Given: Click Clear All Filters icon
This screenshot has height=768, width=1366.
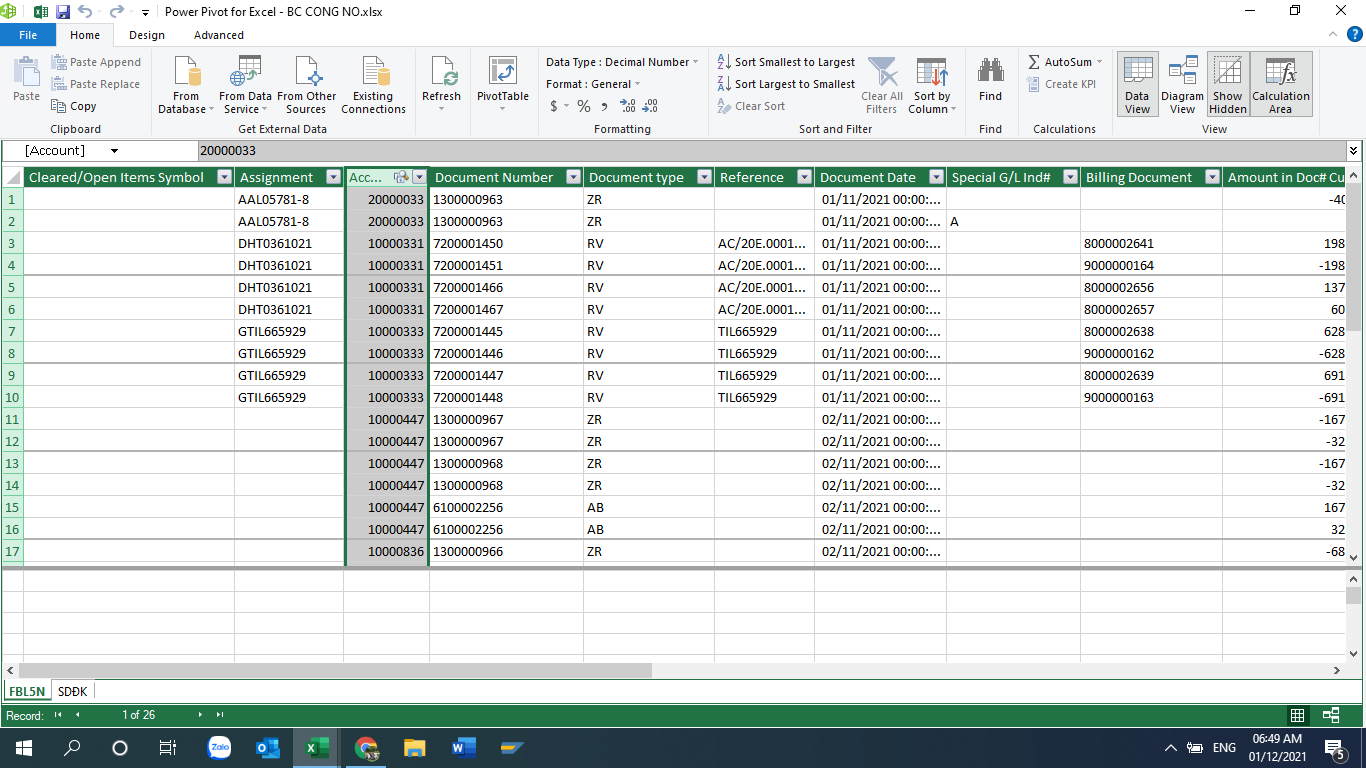Looking at the screenshot, I should tap(882, 74).
